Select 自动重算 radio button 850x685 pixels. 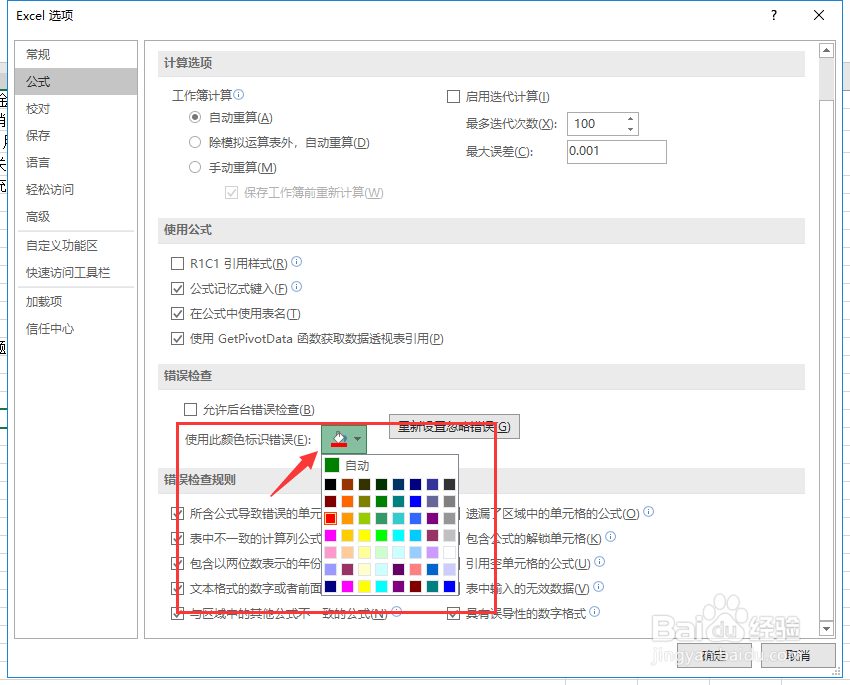195,117
